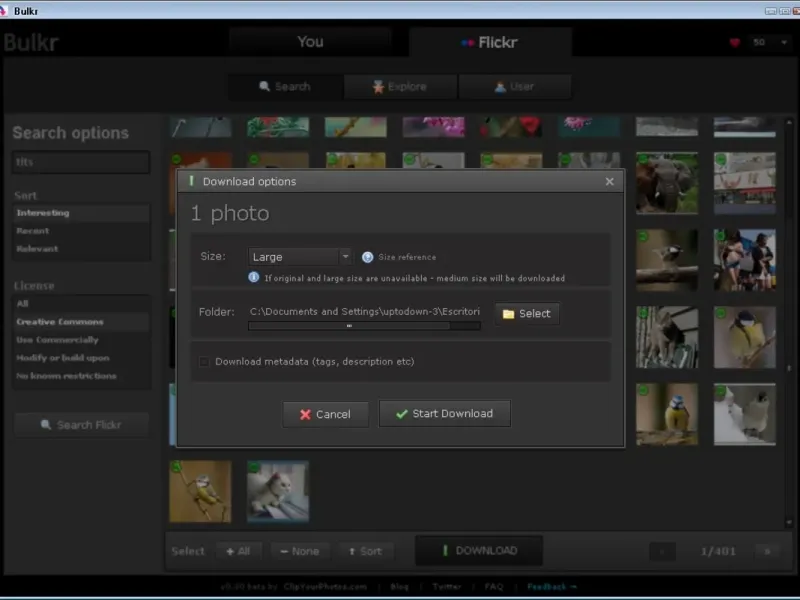Click the Search Flickr button
The width and height of the screenshot is (800, 600).
(82, 425)
